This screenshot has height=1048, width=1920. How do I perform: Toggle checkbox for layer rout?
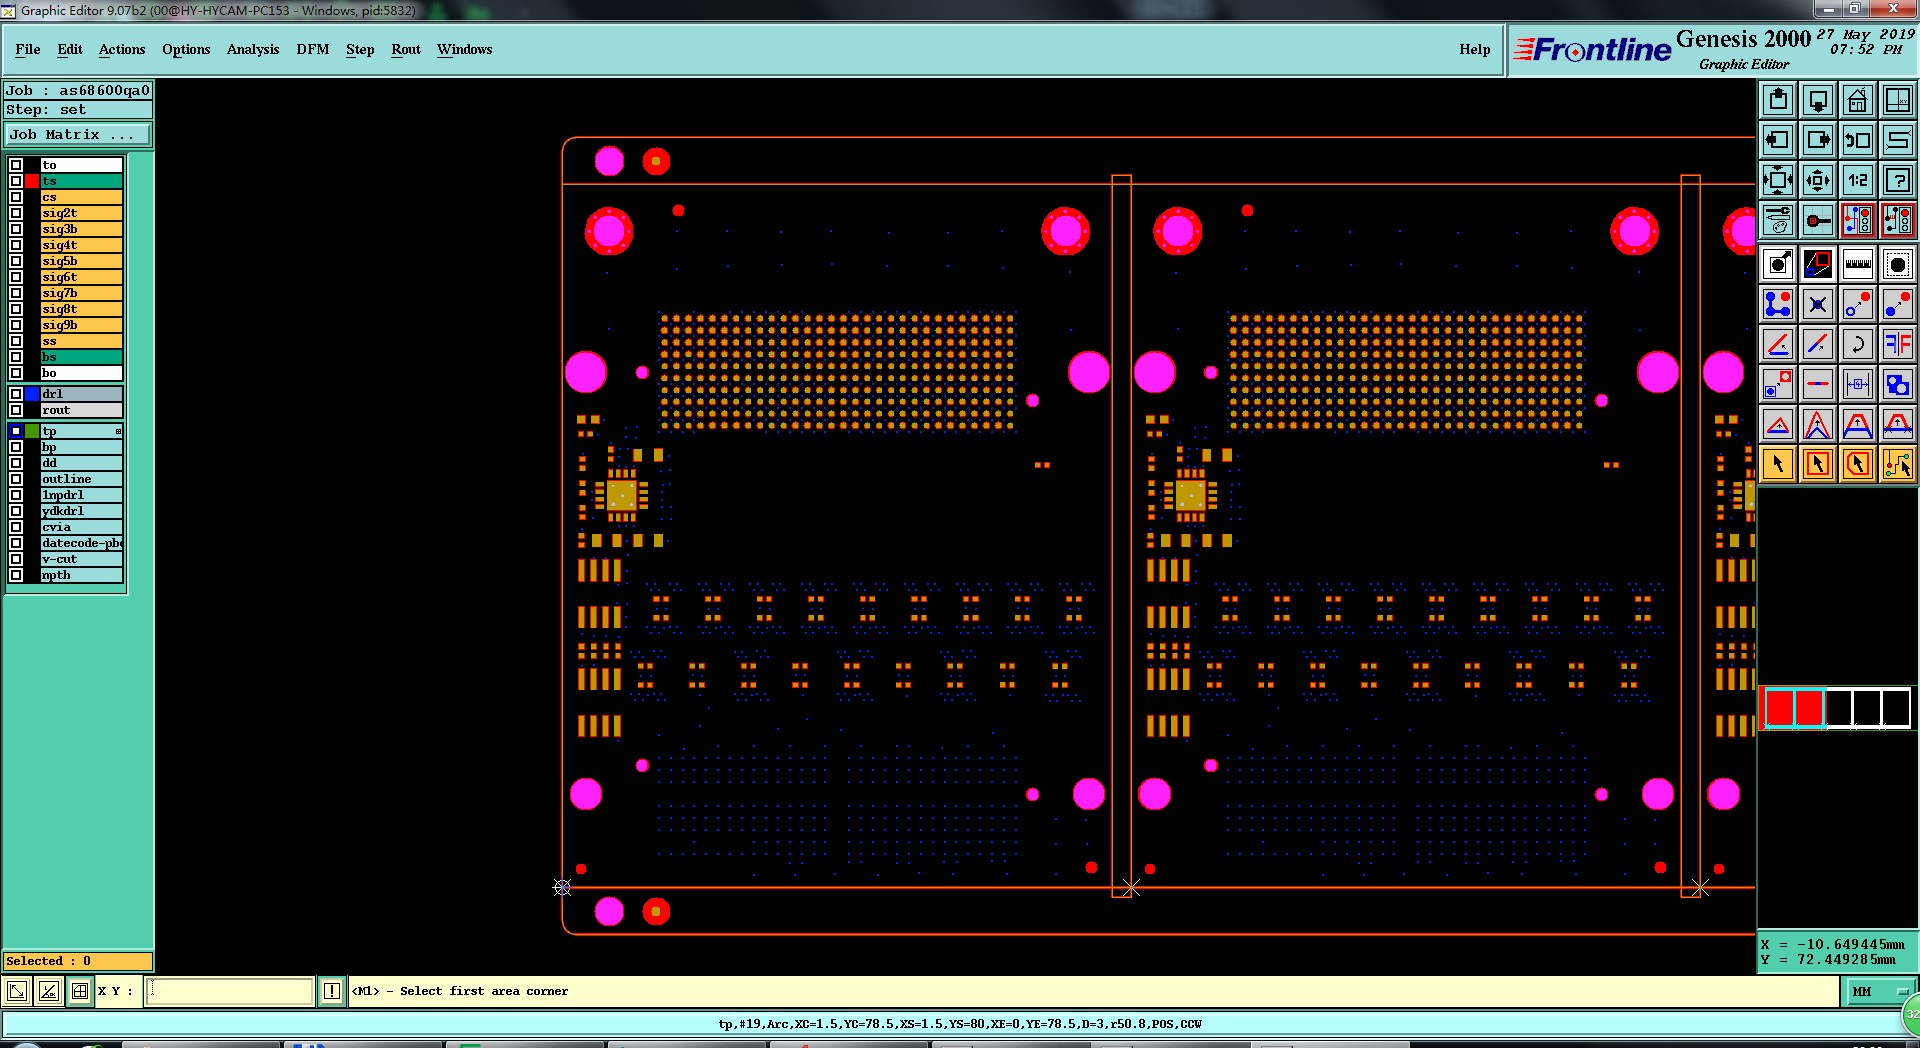coord(16,410)
